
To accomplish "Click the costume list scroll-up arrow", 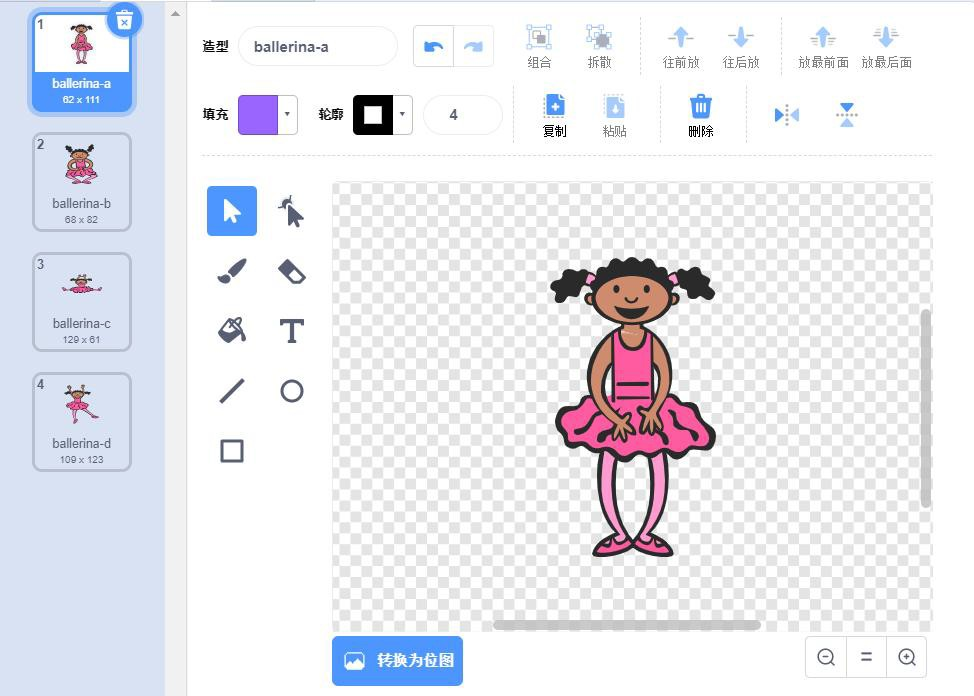I will tap(176, 14).
